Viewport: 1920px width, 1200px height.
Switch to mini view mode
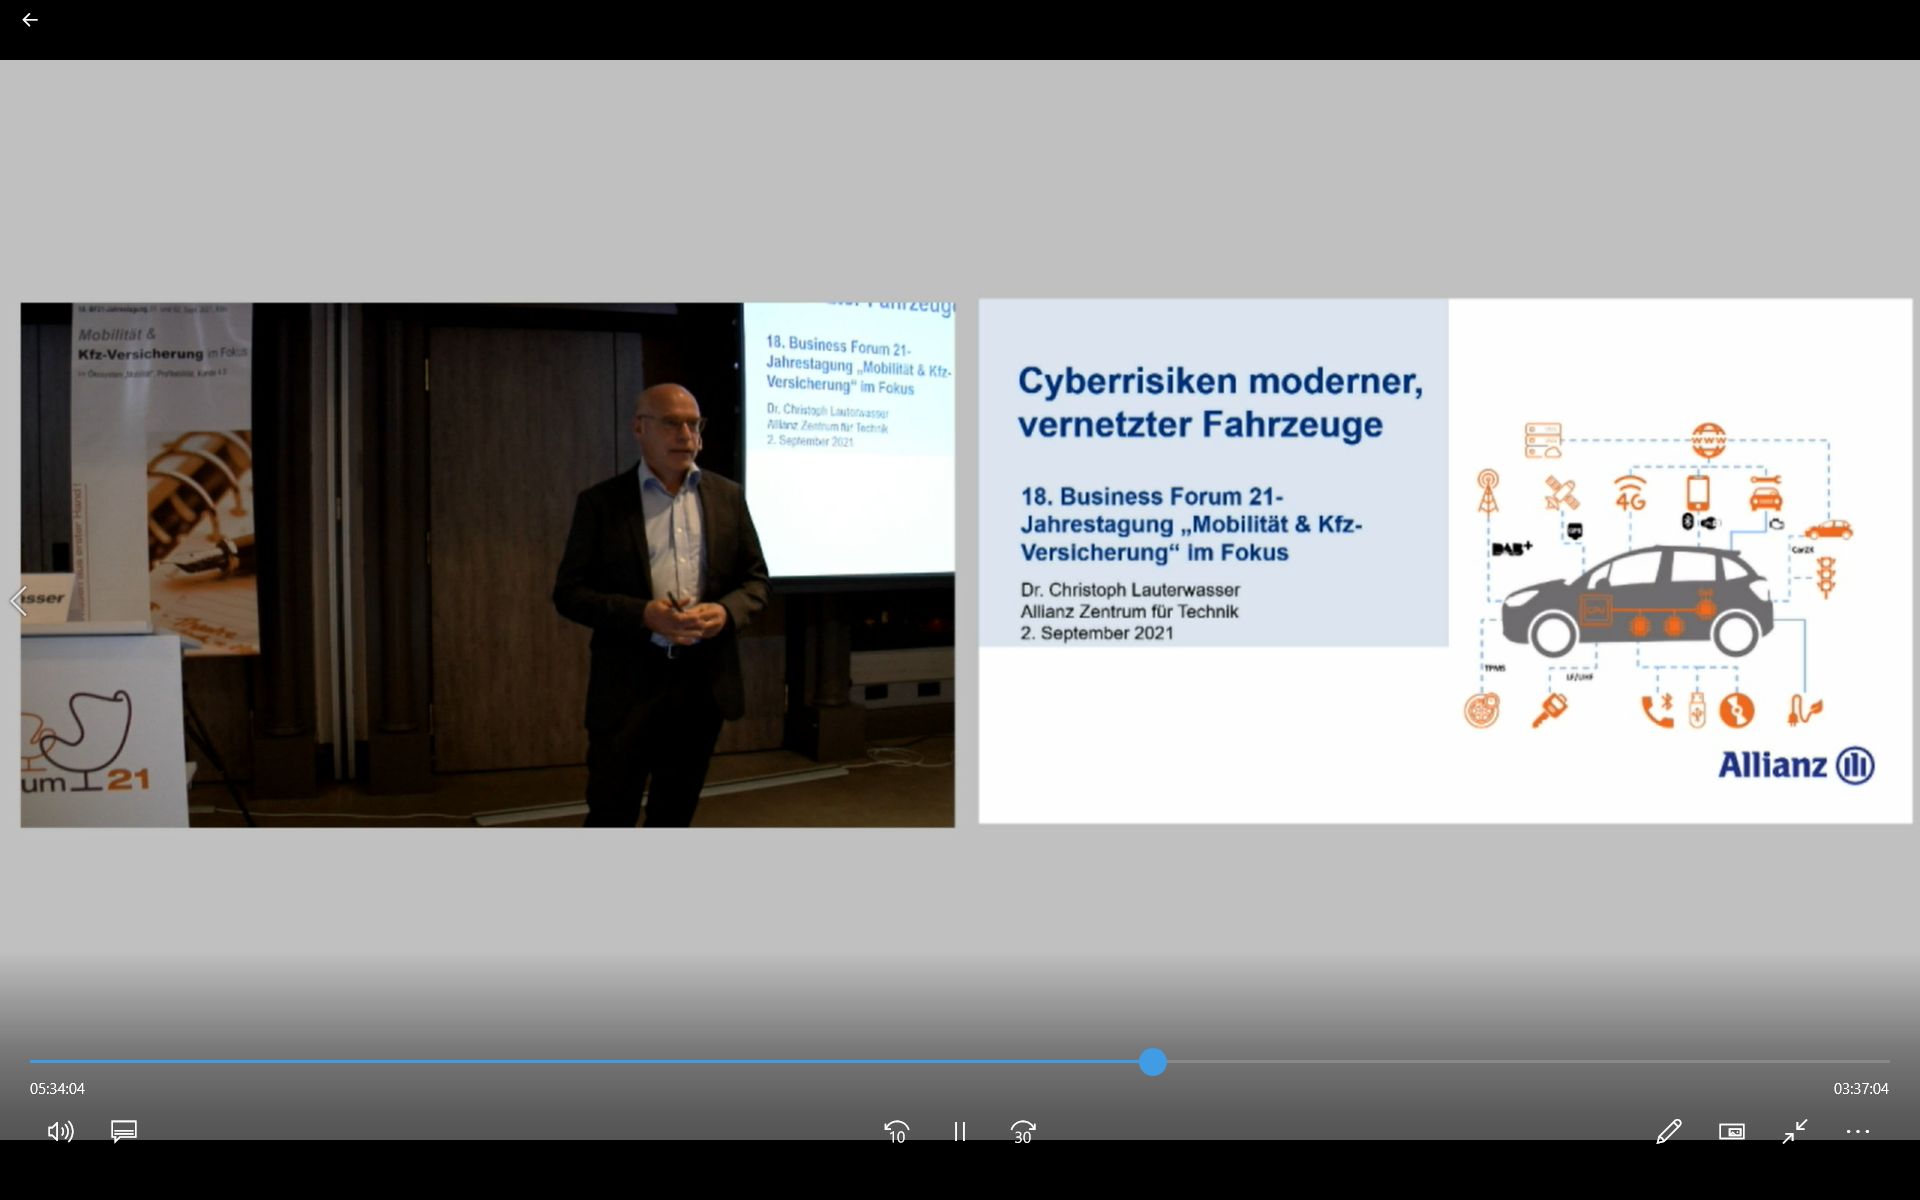(1731, 1131)
